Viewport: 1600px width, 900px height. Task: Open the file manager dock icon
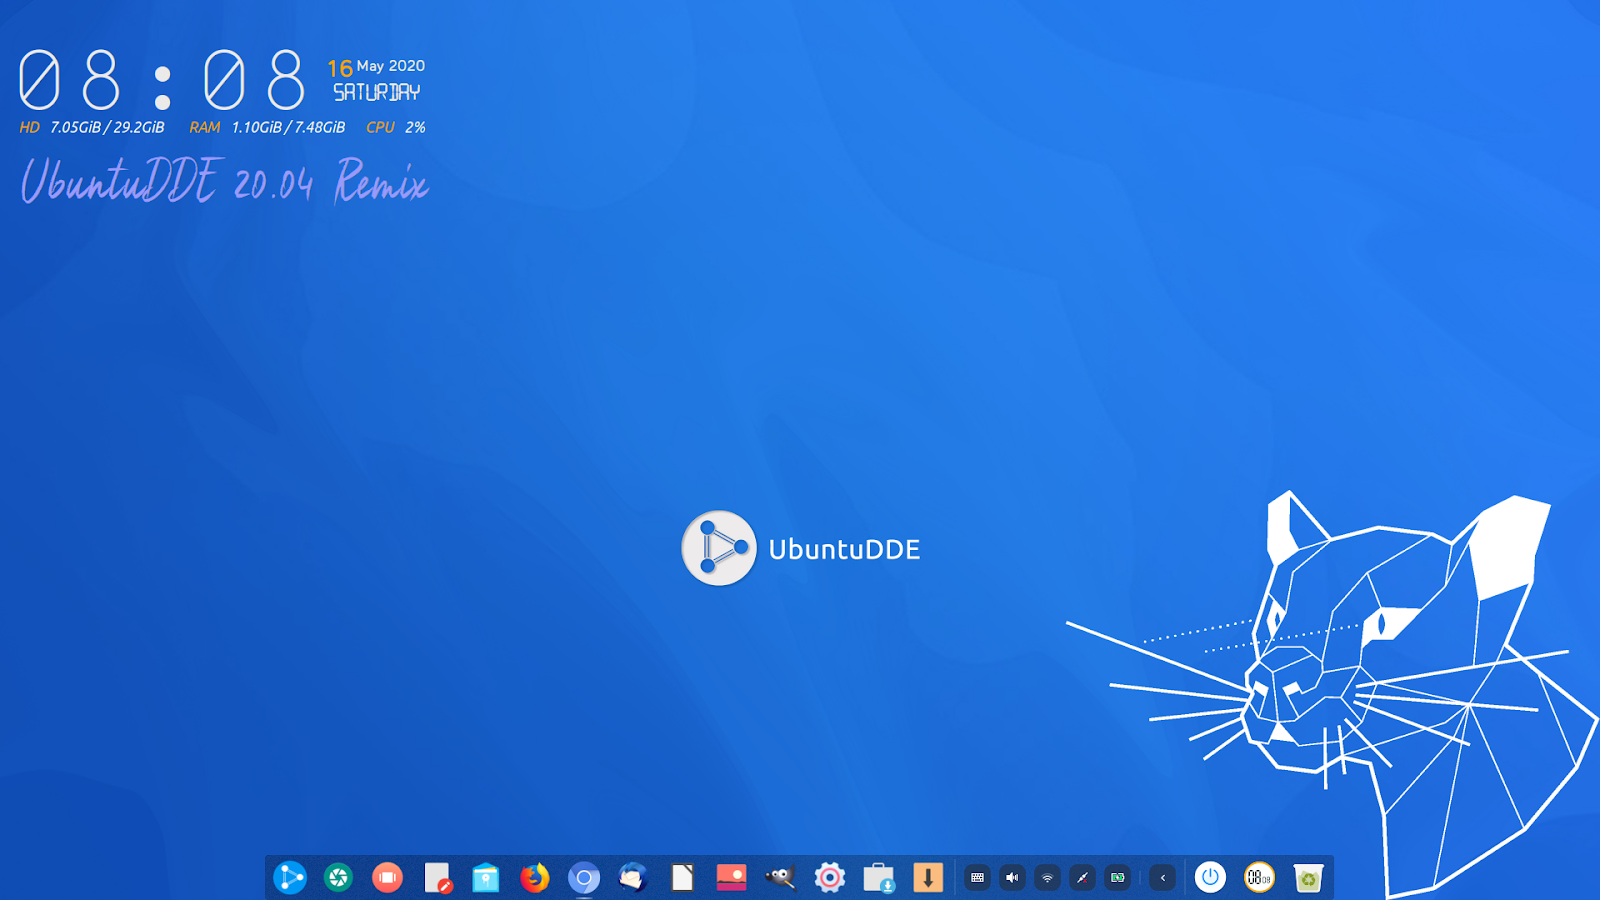[x=486, y=878]
